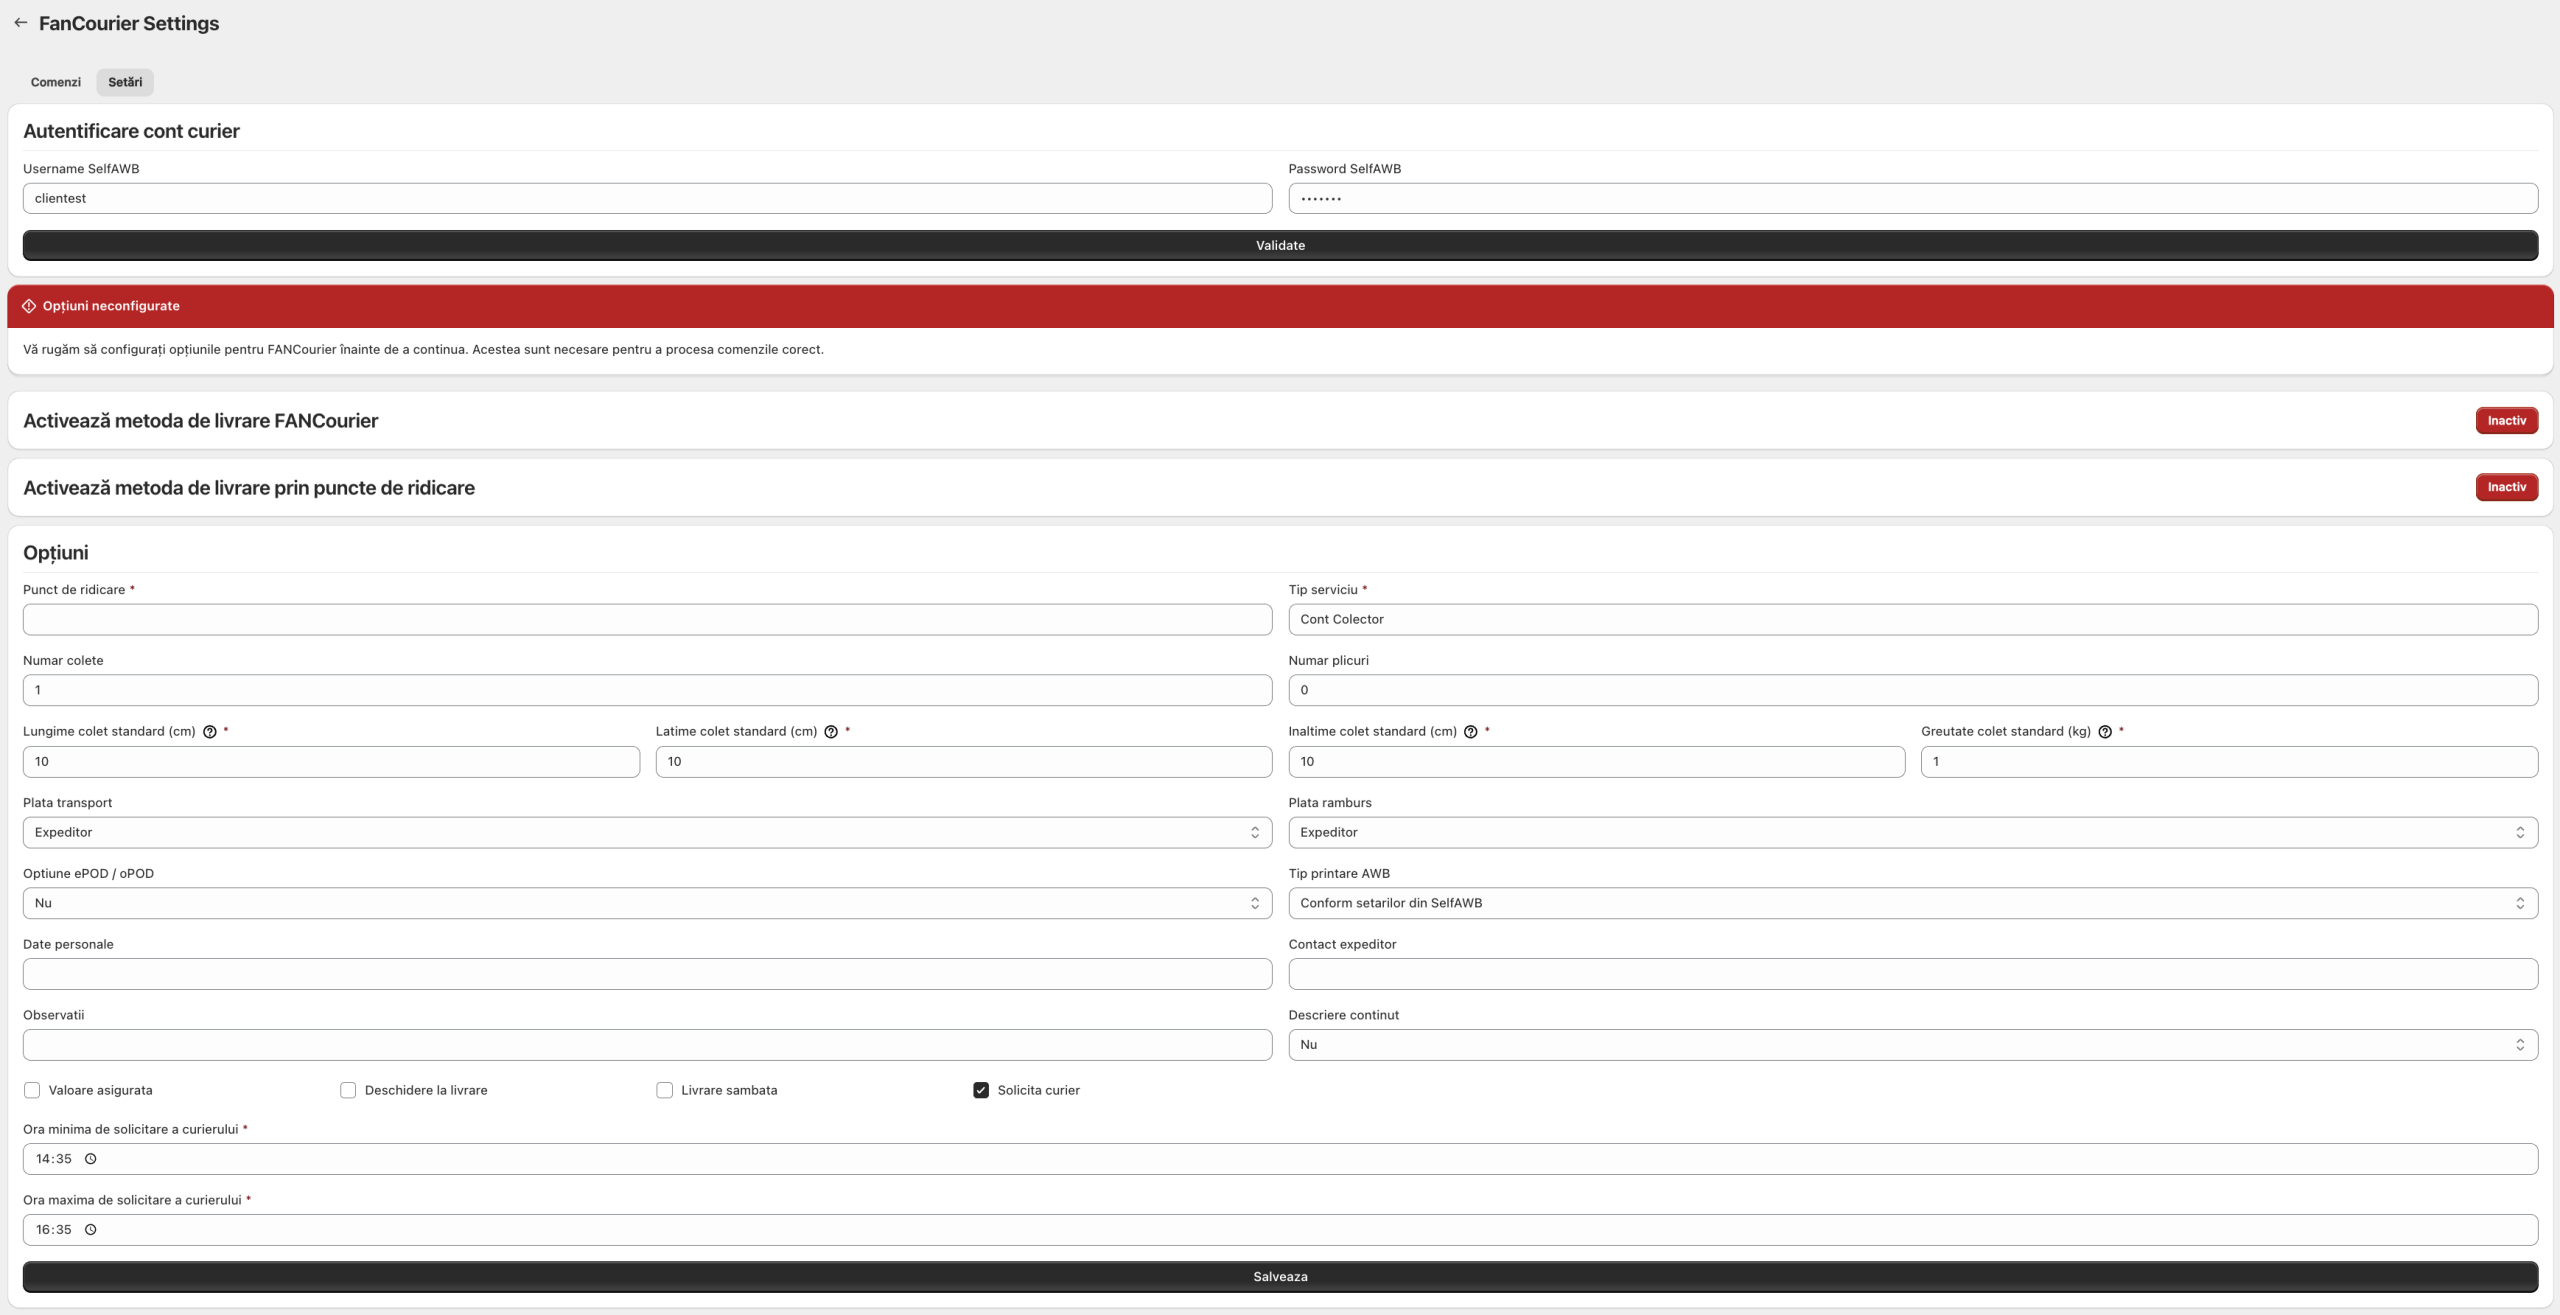Image resolution: width=2560 pixels, height=1315 pixels.
Task: Click 'Activează metoda de livrare FANCourier' heading
Action: click(x=200, y=421)
